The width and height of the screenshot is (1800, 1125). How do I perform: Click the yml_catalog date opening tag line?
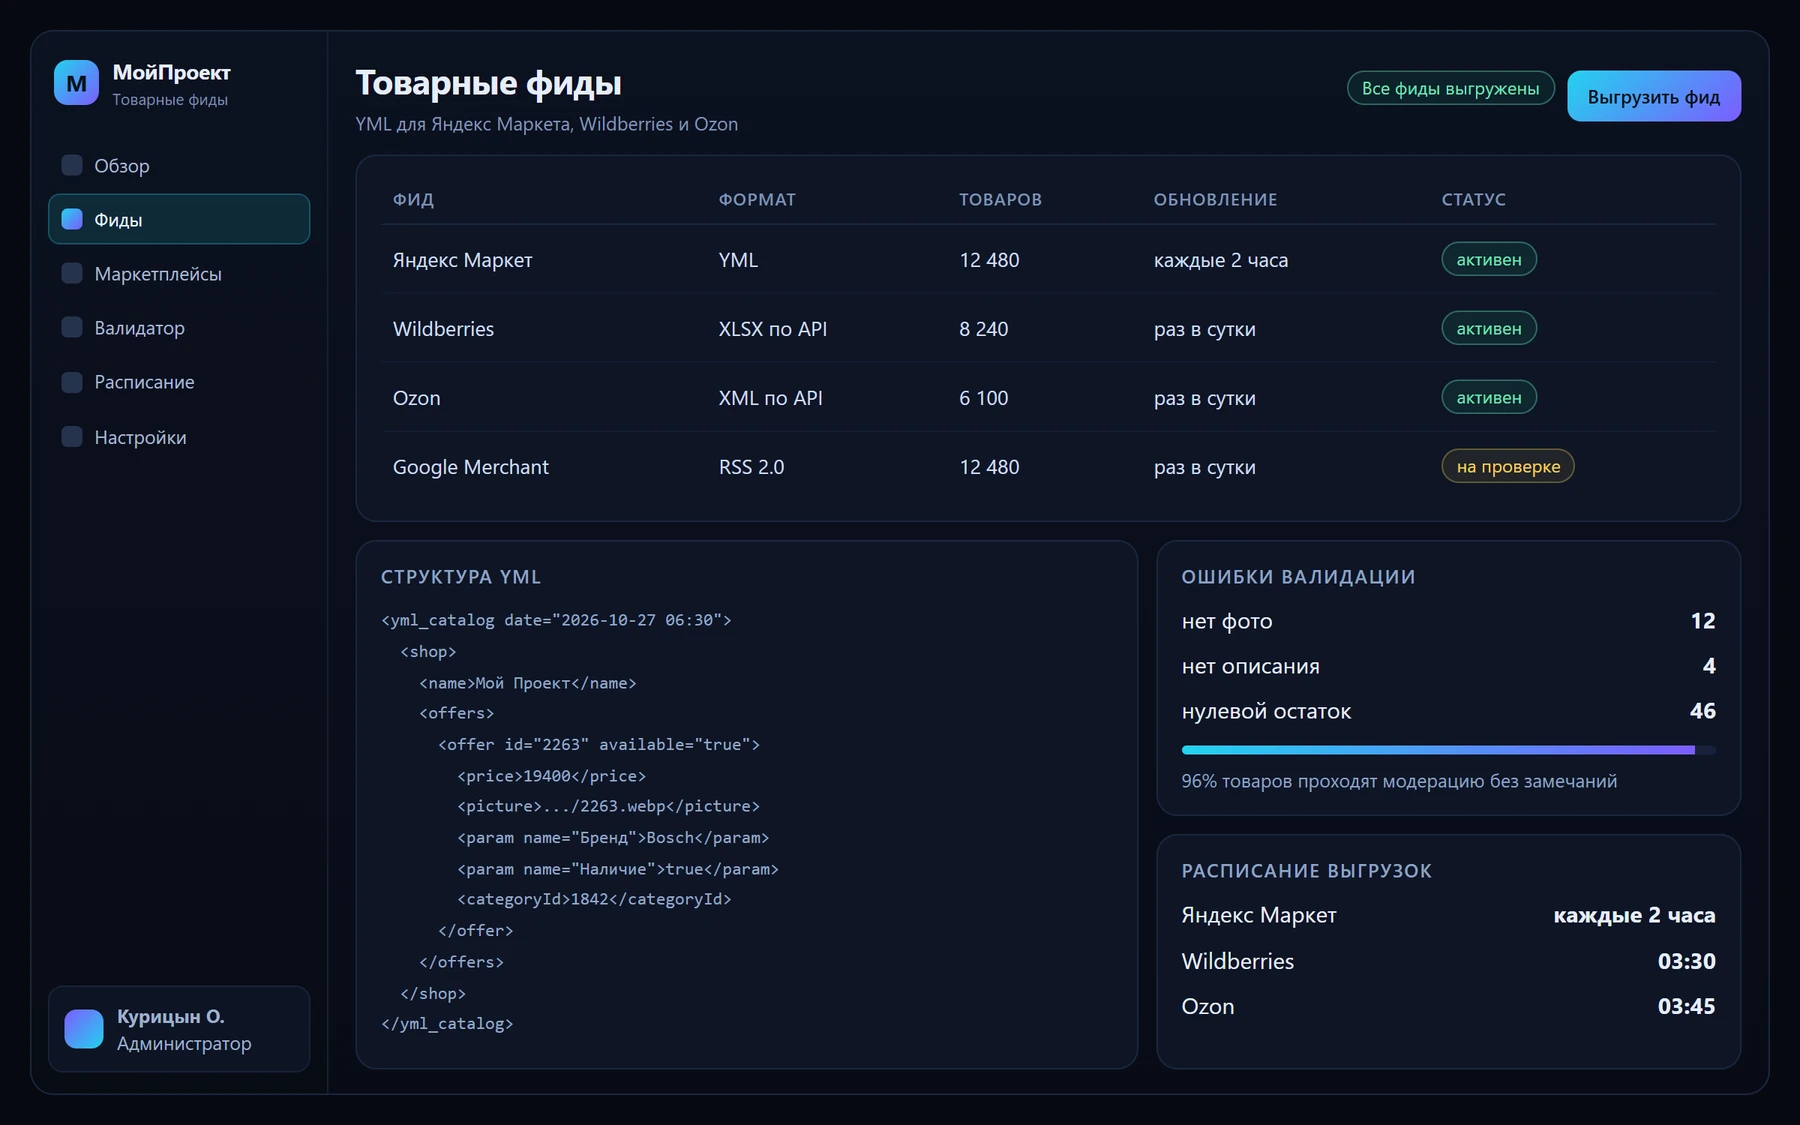tap(556, 620)
